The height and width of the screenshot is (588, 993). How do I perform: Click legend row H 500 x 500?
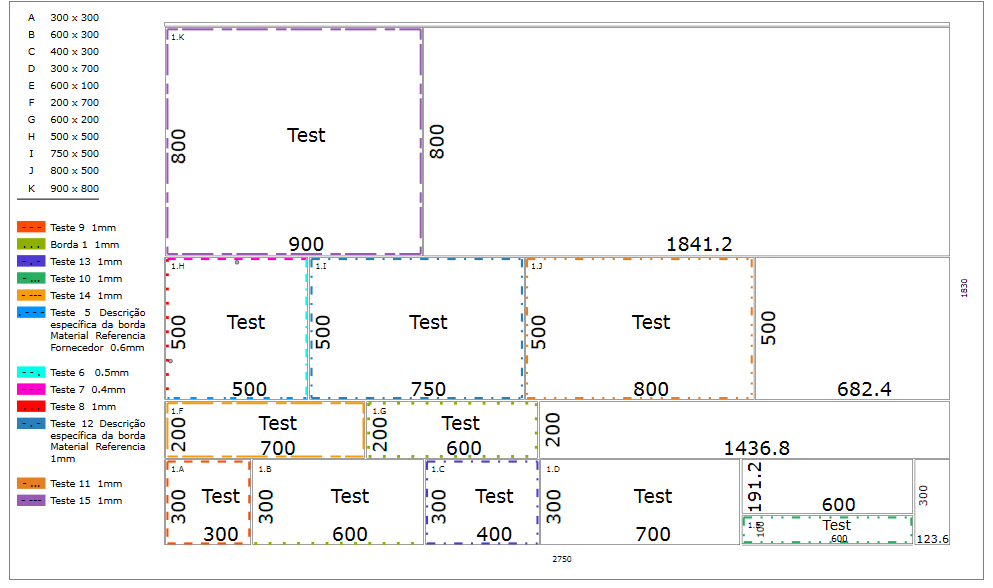[x=63, y=137]
